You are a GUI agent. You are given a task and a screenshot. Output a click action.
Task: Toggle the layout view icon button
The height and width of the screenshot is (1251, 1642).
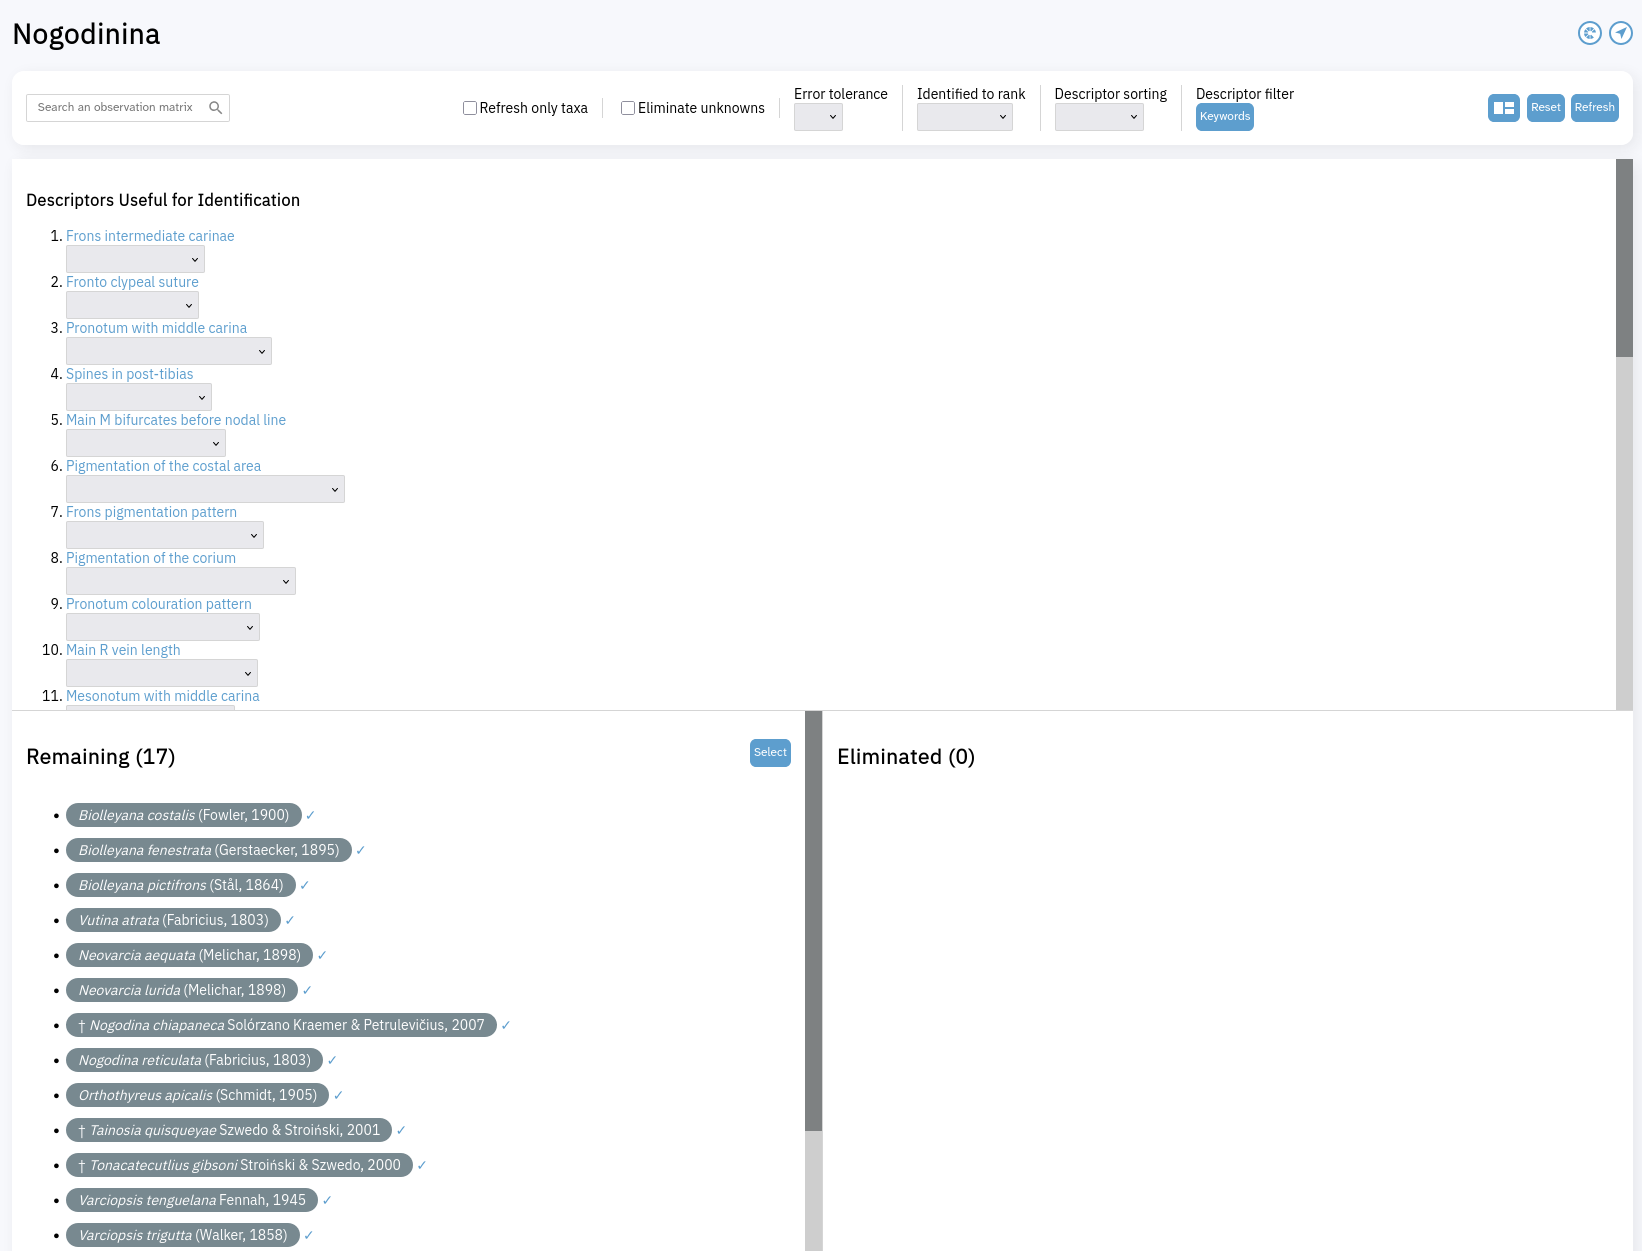click(x=1503, y=108)
